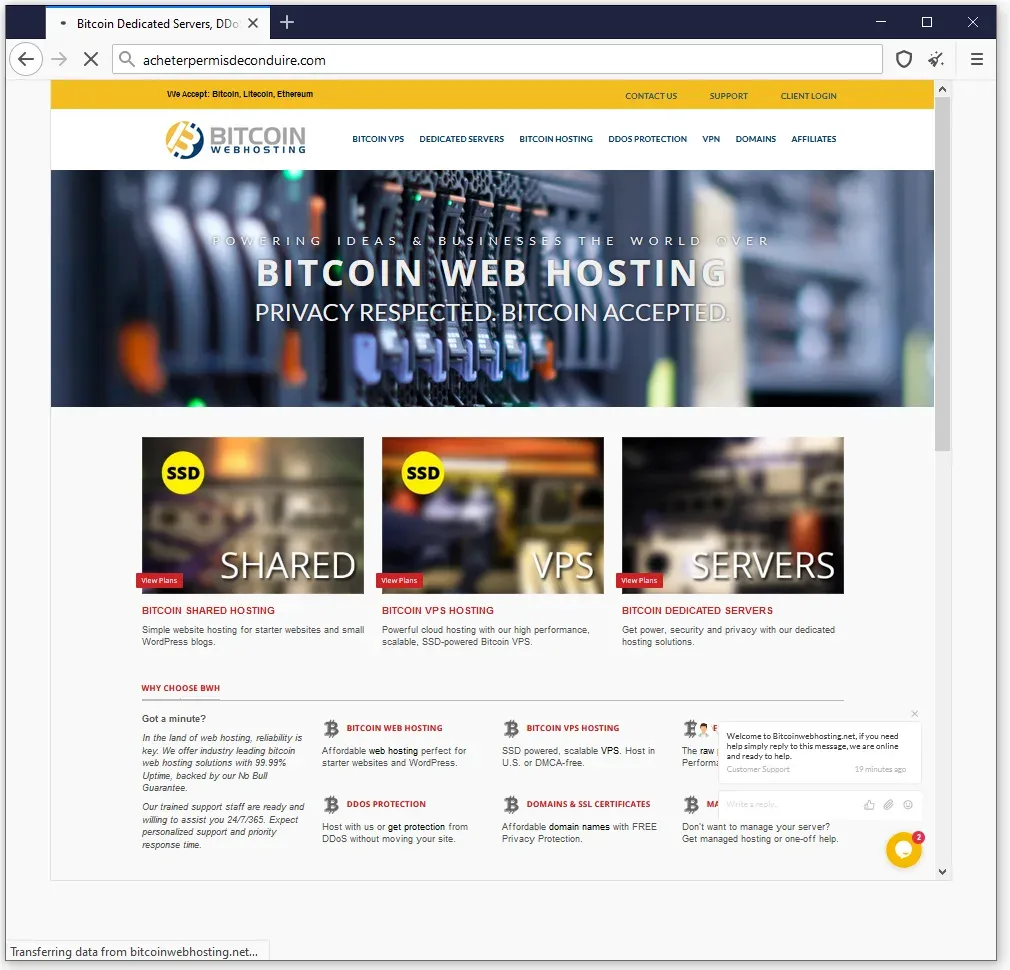Screen dimensions: 1010x970
Task: Open a new browser tab
Action: 287,23
